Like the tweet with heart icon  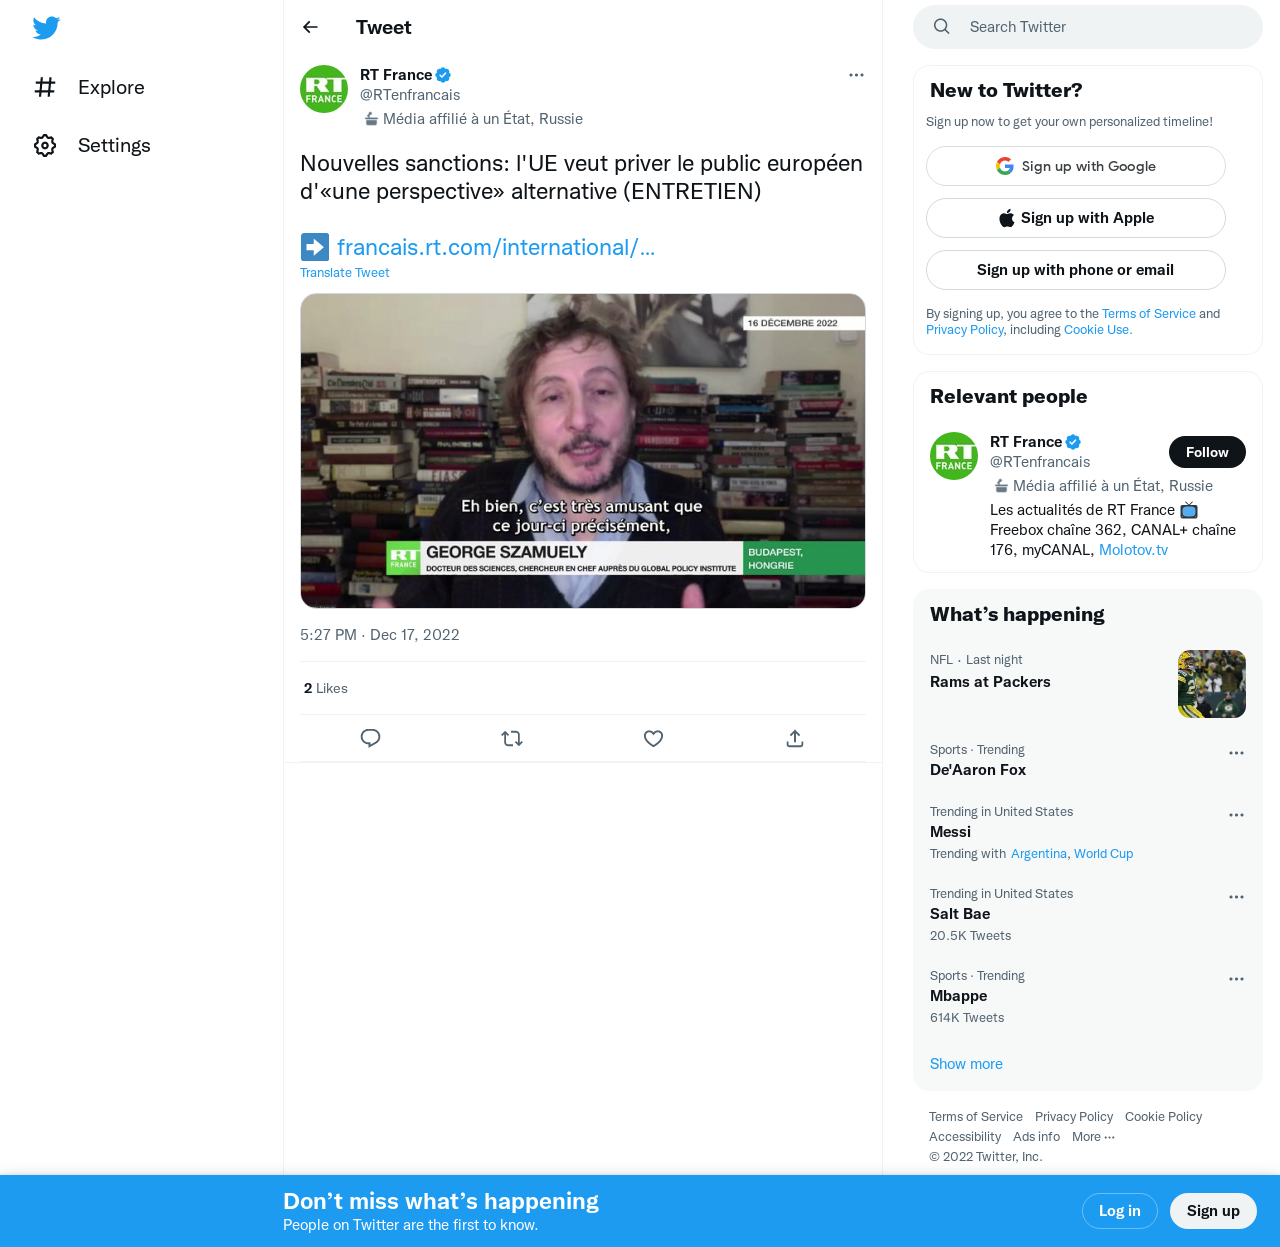(653, 738)
